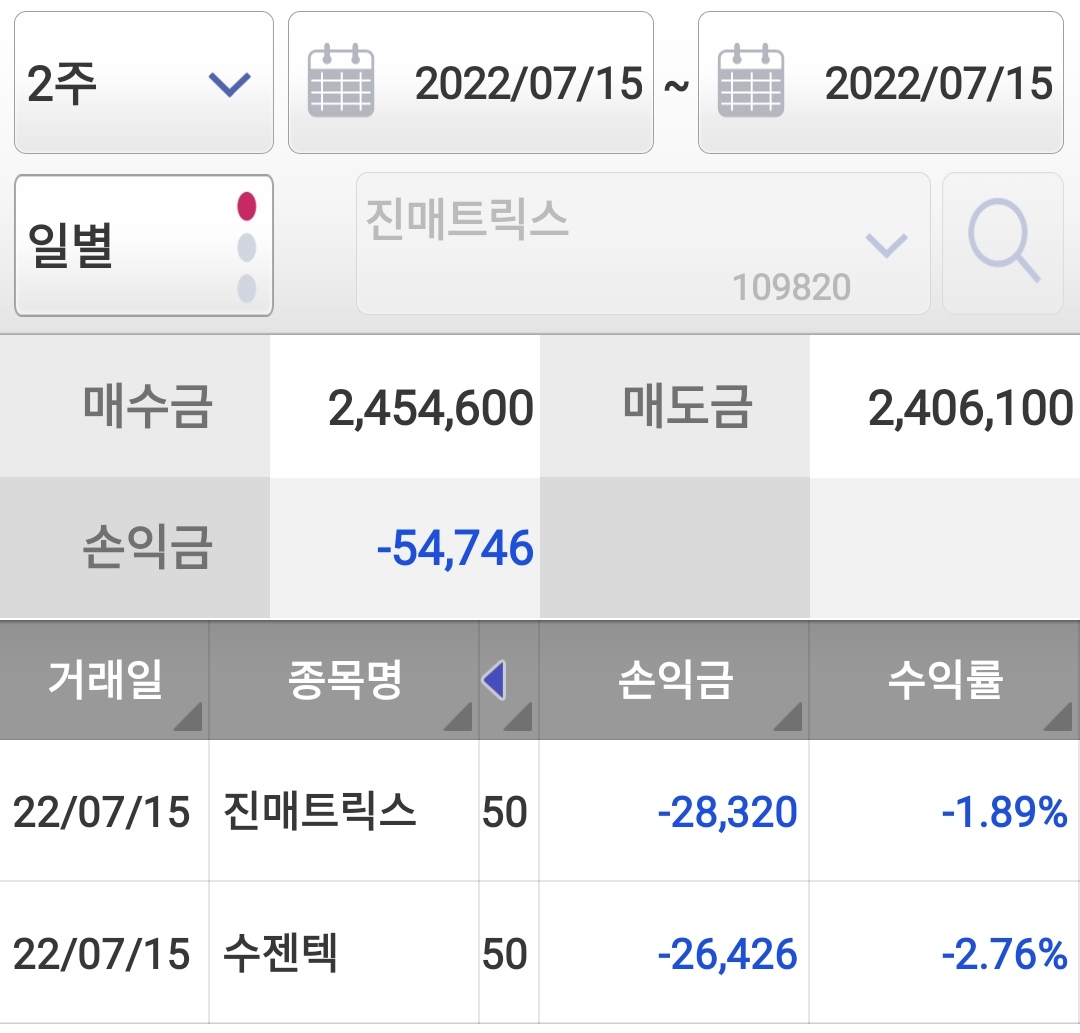Image resolution: width=1080 pixels, height=1033 pixels.
Task: Toggle the 일별 view selector
Action: pos(143,245)
